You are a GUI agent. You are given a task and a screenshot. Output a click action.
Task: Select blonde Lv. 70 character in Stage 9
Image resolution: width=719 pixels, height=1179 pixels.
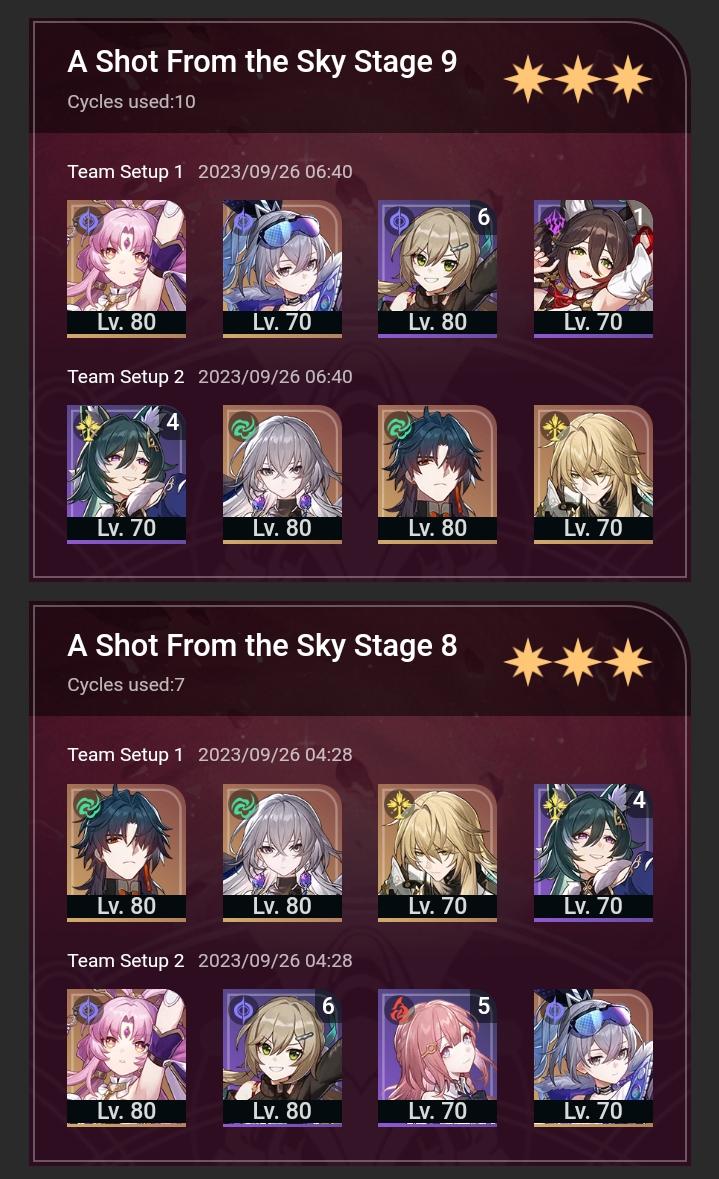(593, 474)
